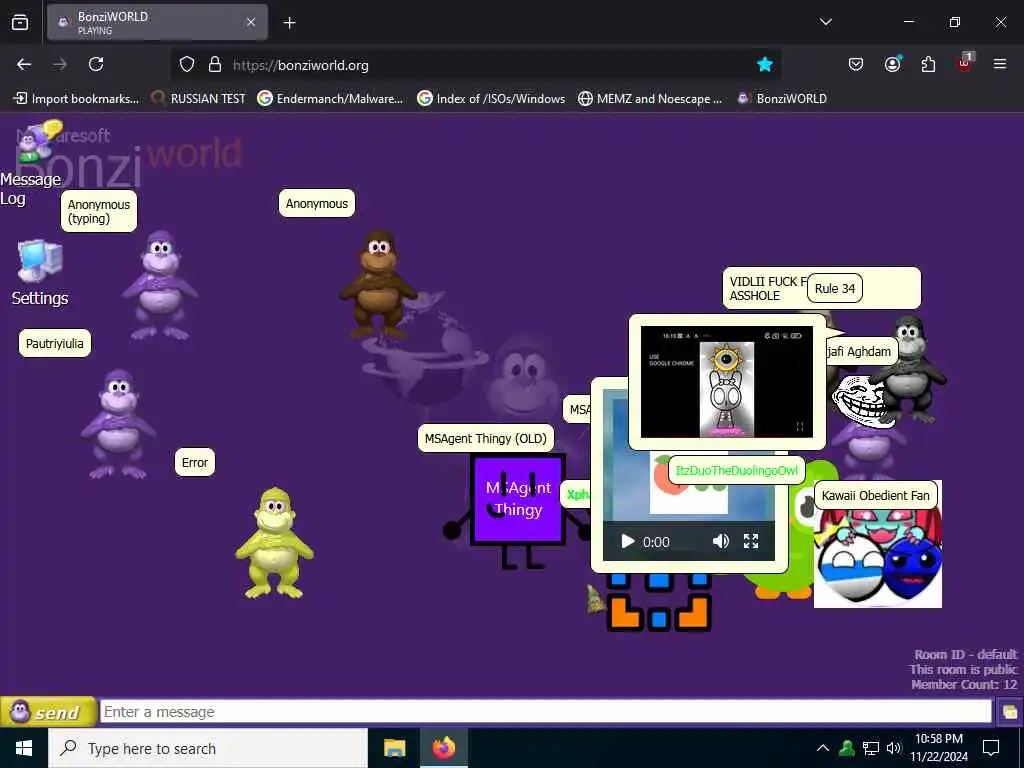Open Endermanch/Malware bookmark
The image size is (1024, 768).
coord(330,99)
